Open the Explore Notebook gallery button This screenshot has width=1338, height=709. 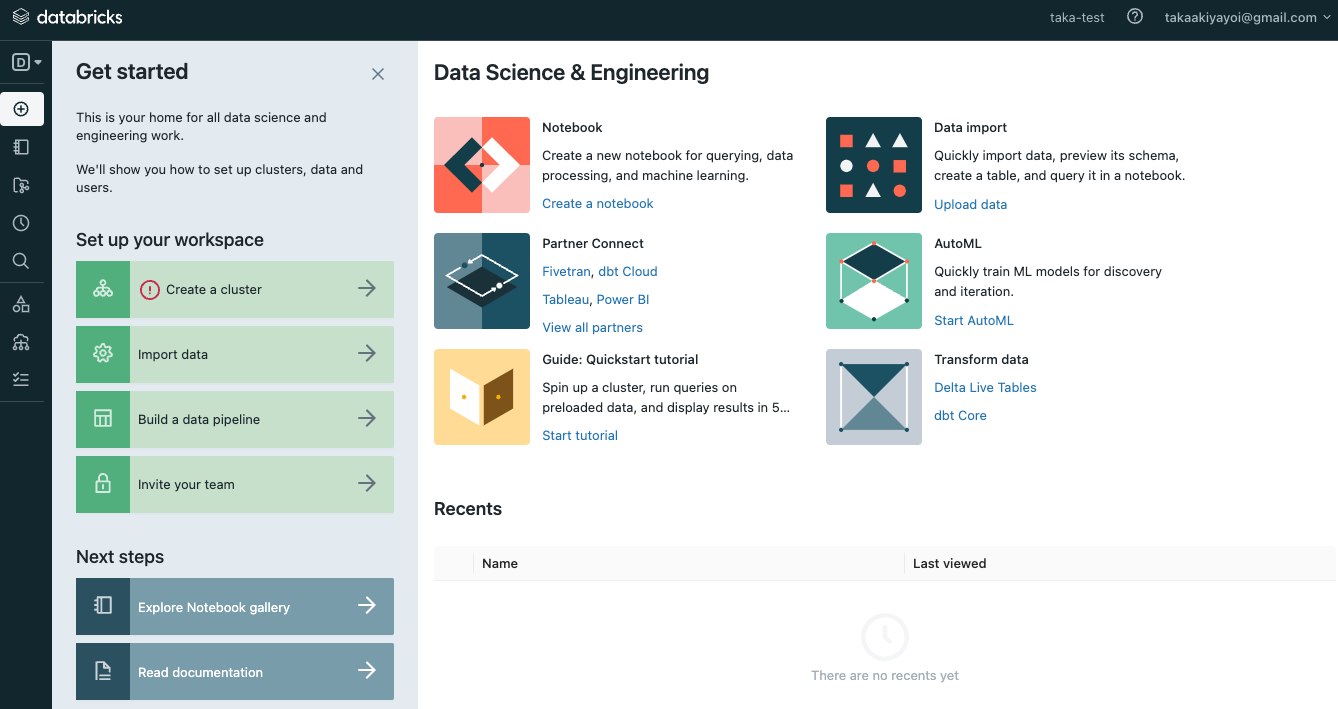pyautogui.click(x=235, y=606)
